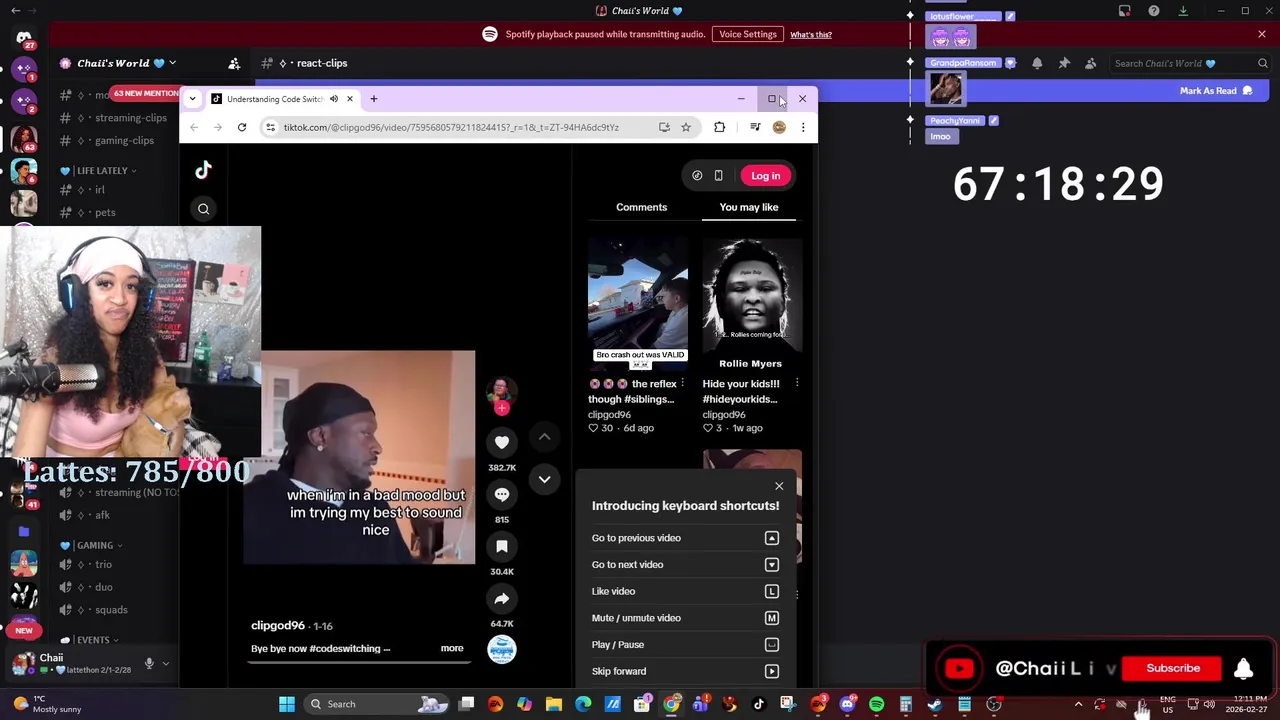Open the input device arrow beside the mic
1280x720 pixels.
(x=166, y=663)
